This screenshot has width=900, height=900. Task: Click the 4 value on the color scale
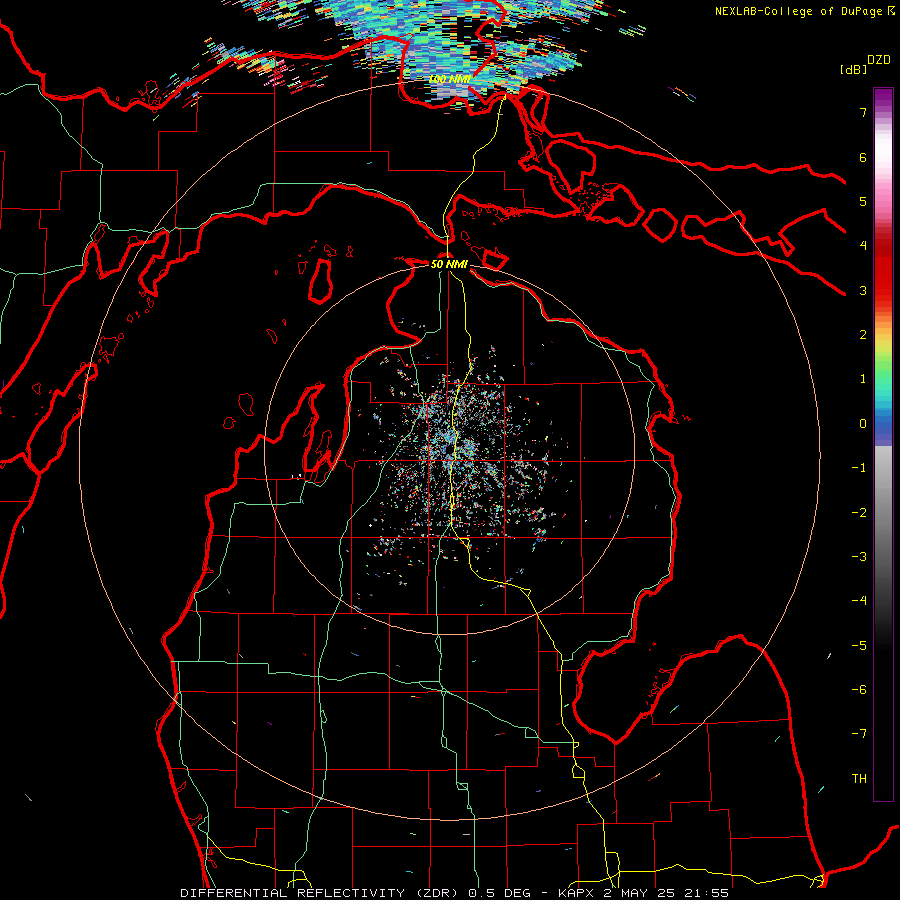click(x=863, y=246)
